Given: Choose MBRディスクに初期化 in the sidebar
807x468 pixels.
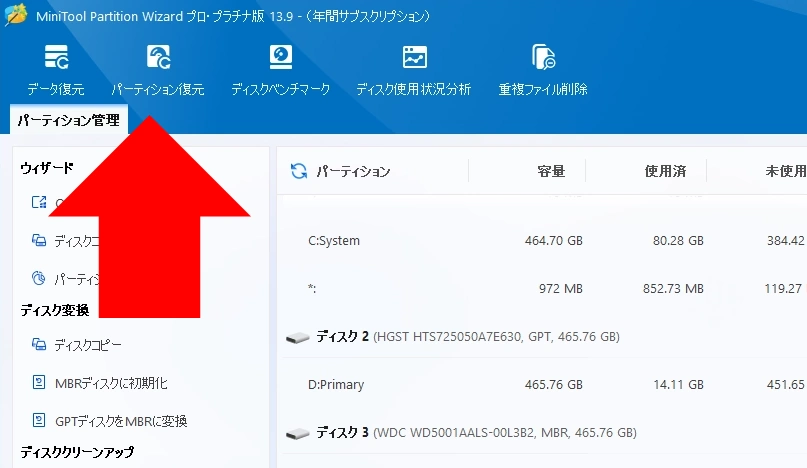Looking at the screenshot, I should (x=111, y=384).
